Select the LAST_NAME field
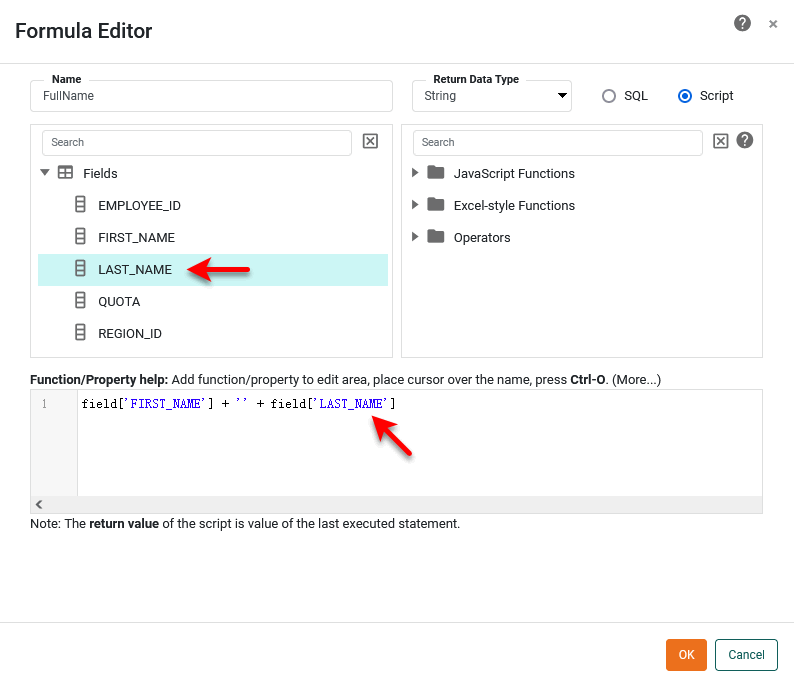 pos(135,269)
